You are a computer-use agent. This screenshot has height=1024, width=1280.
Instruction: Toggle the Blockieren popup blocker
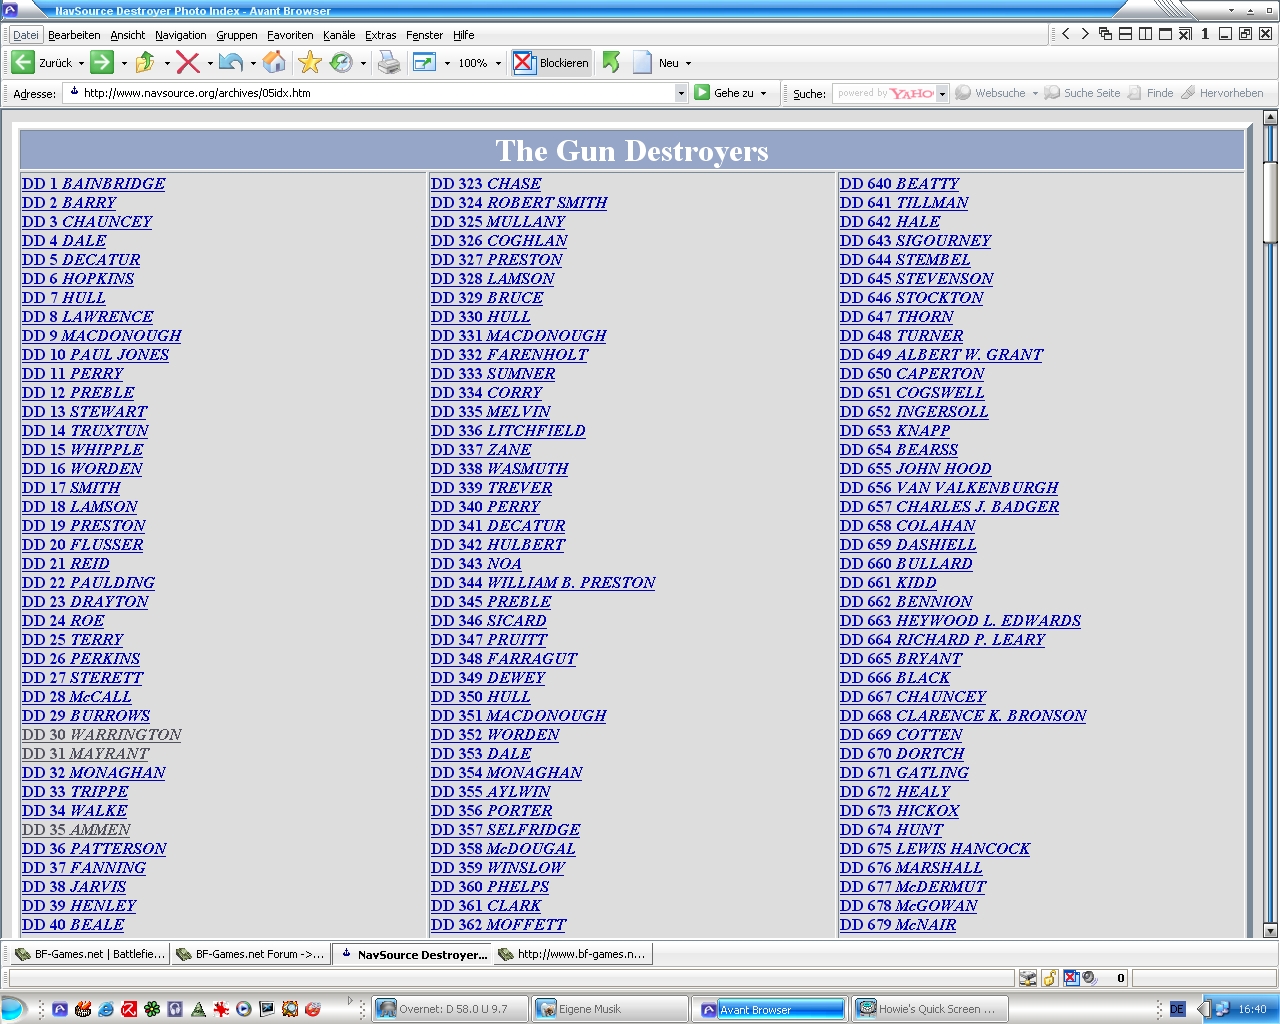(552, 63)
